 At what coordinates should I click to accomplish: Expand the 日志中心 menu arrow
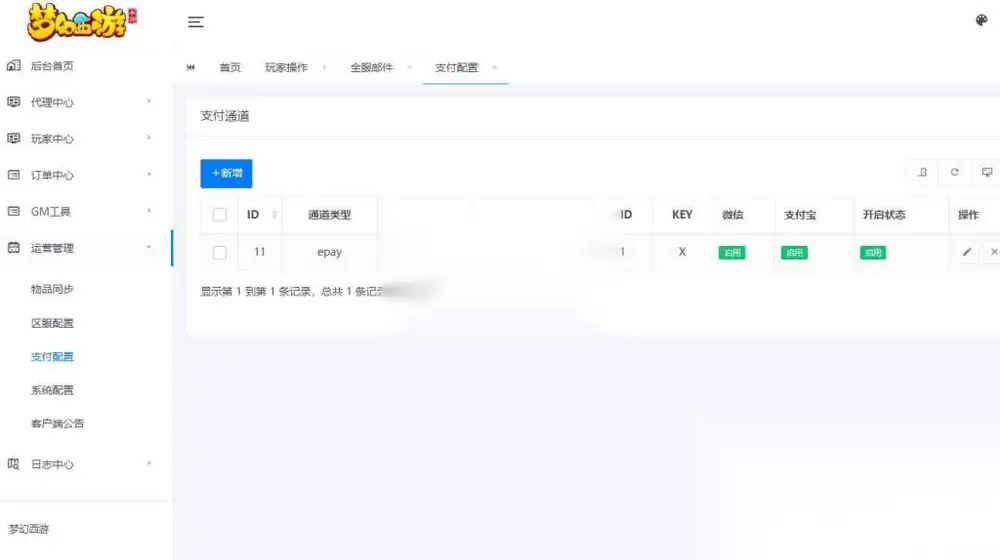click(x=149, y=463)
